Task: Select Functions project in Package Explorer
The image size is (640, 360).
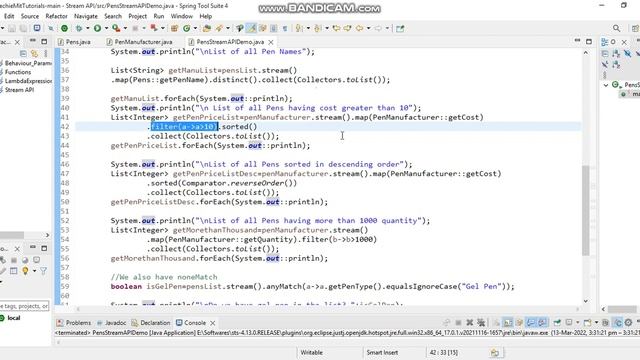Action: (x=18, y=72)
